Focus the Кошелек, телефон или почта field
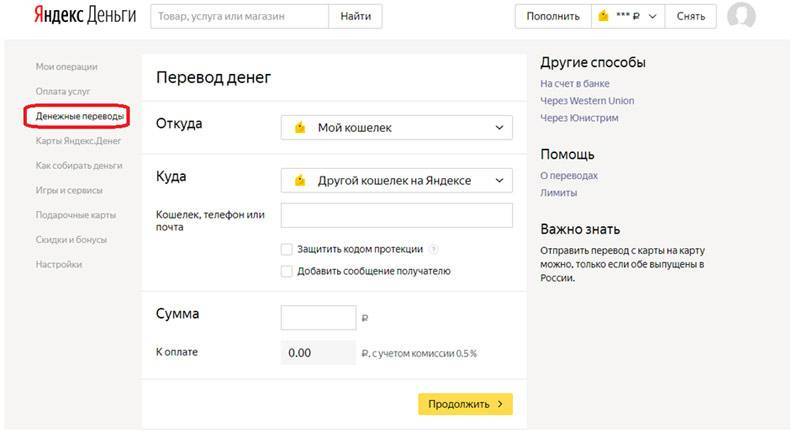The height and width of the screenshot is (438, 802). 396,216
